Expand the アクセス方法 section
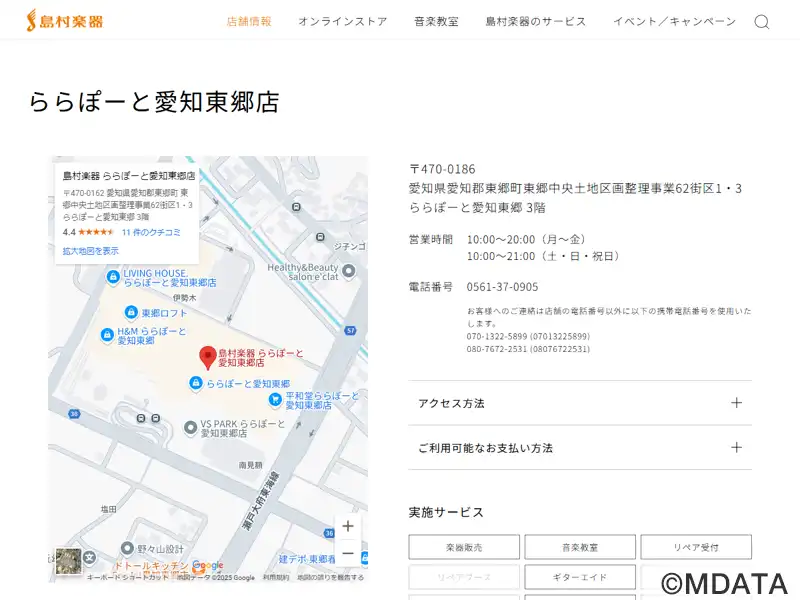Screen dimensions: 800x600 (580, 403)
